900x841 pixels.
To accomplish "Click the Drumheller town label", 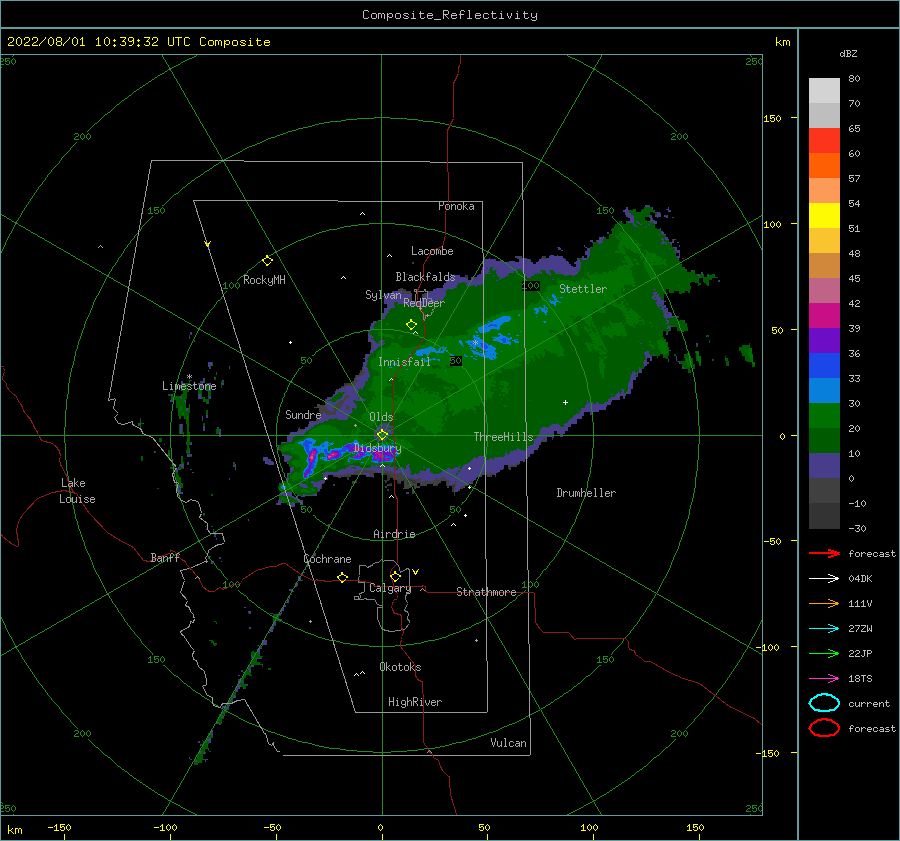I will [x=586, y=493].
